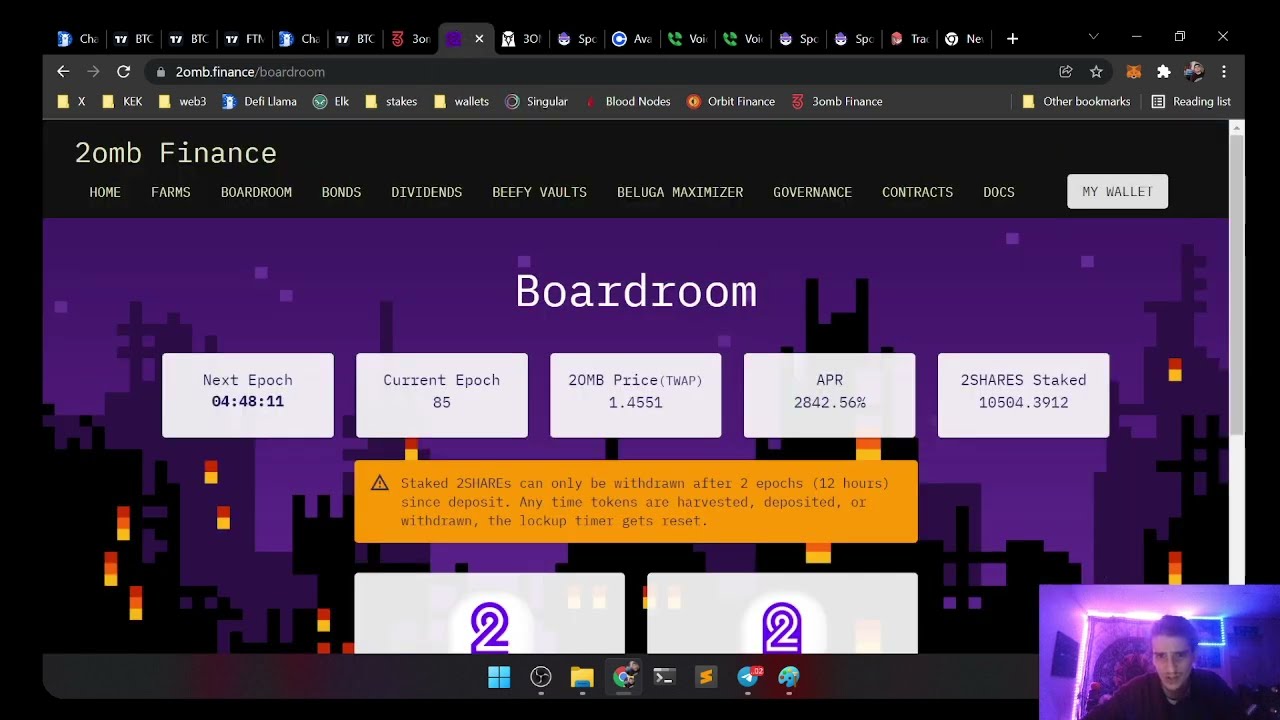Open the X bookmark folder

click(72, 101)
